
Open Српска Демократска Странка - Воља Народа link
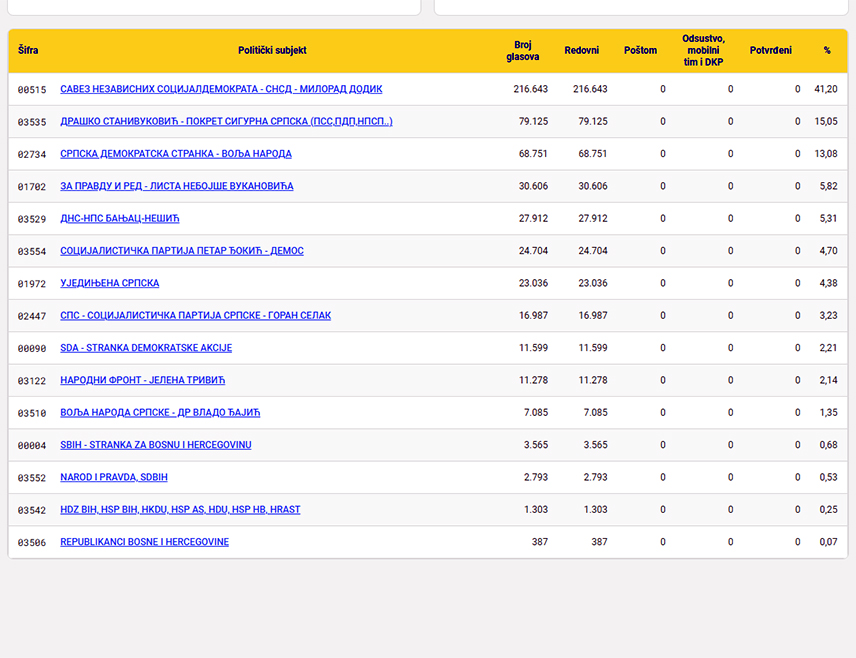176,153
